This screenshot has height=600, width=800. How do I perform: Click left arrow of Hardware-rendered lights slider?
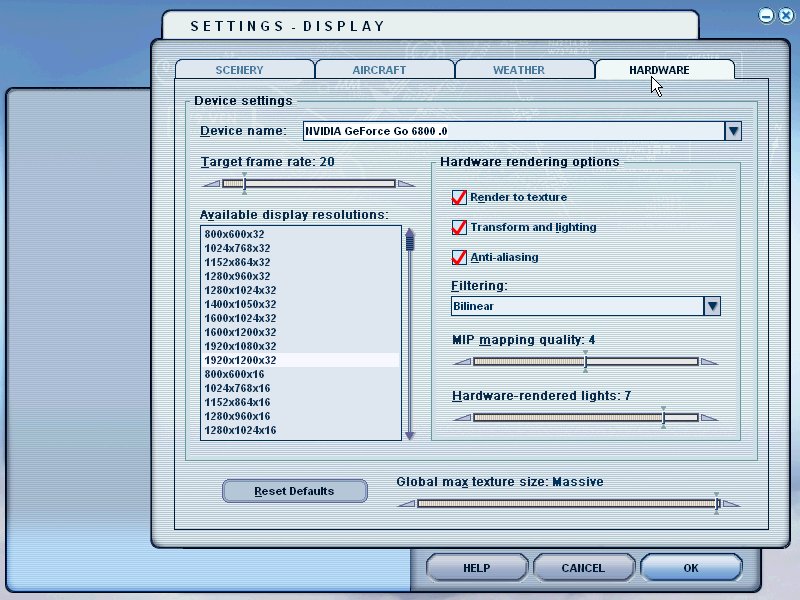click(461, 417)
